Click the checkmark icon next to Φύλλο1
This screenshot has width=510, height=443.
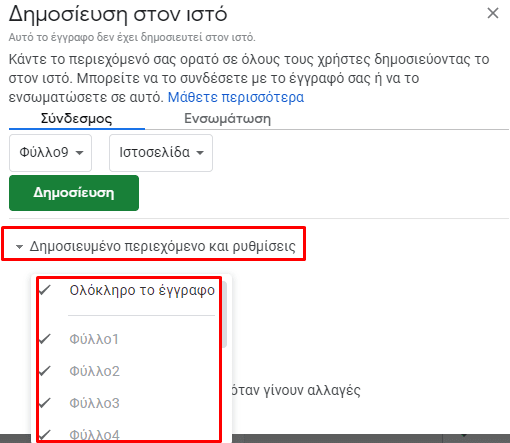click(44, 339)
